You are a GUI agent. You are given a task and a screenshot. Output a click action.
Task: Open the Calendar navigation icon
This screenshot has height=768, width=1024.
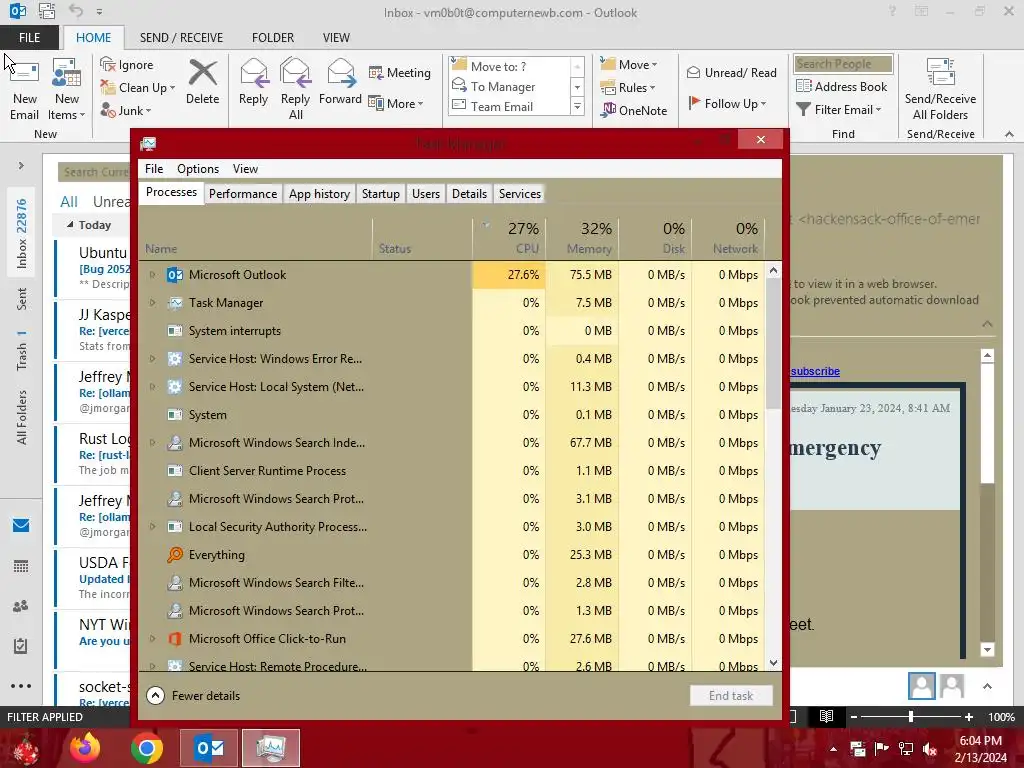(21, 566)
